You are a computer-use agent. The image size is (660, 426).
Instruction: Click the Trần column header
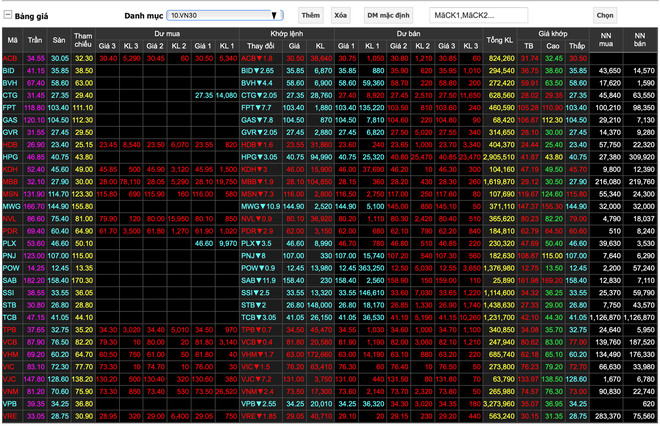tap(36, 41)
